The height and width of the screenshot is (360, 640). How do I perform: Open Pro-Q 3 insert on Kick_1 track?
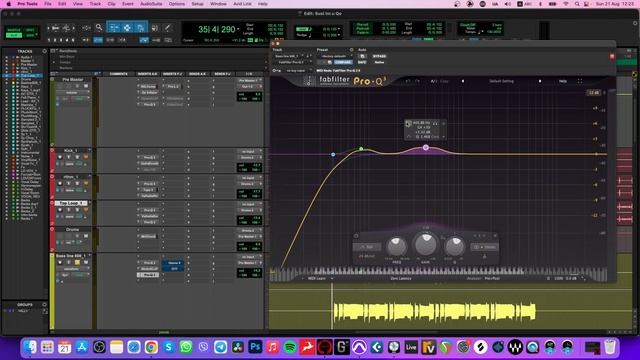coord(149,158)
